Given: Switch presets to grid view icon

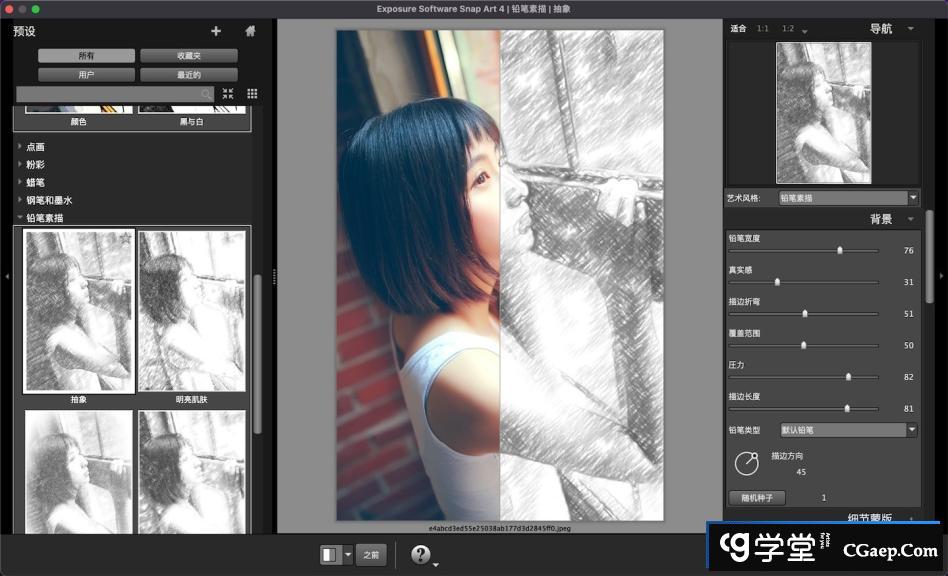Looking at the screenshot, I should pos(252,94).
